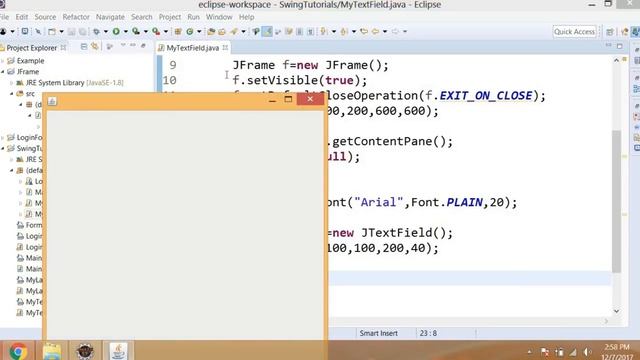Click the Last Edit Location arrow icon

pyautogui.click(x=364, y=31)
